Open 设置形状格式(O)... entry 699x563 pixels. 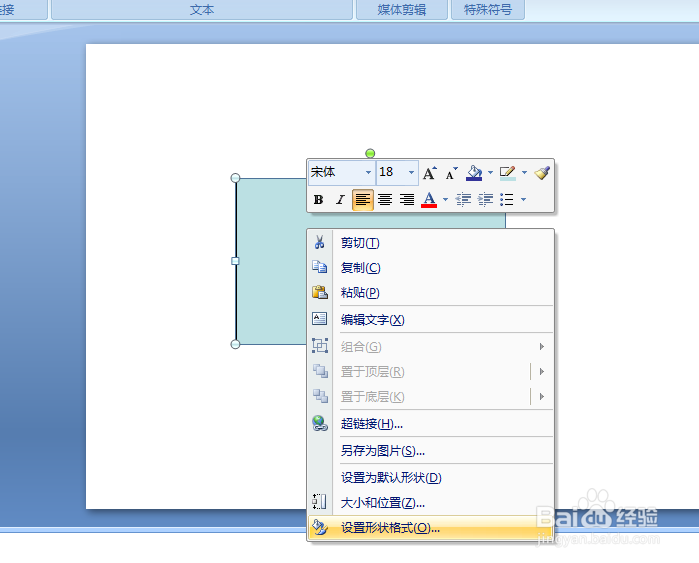pos(430,528)
